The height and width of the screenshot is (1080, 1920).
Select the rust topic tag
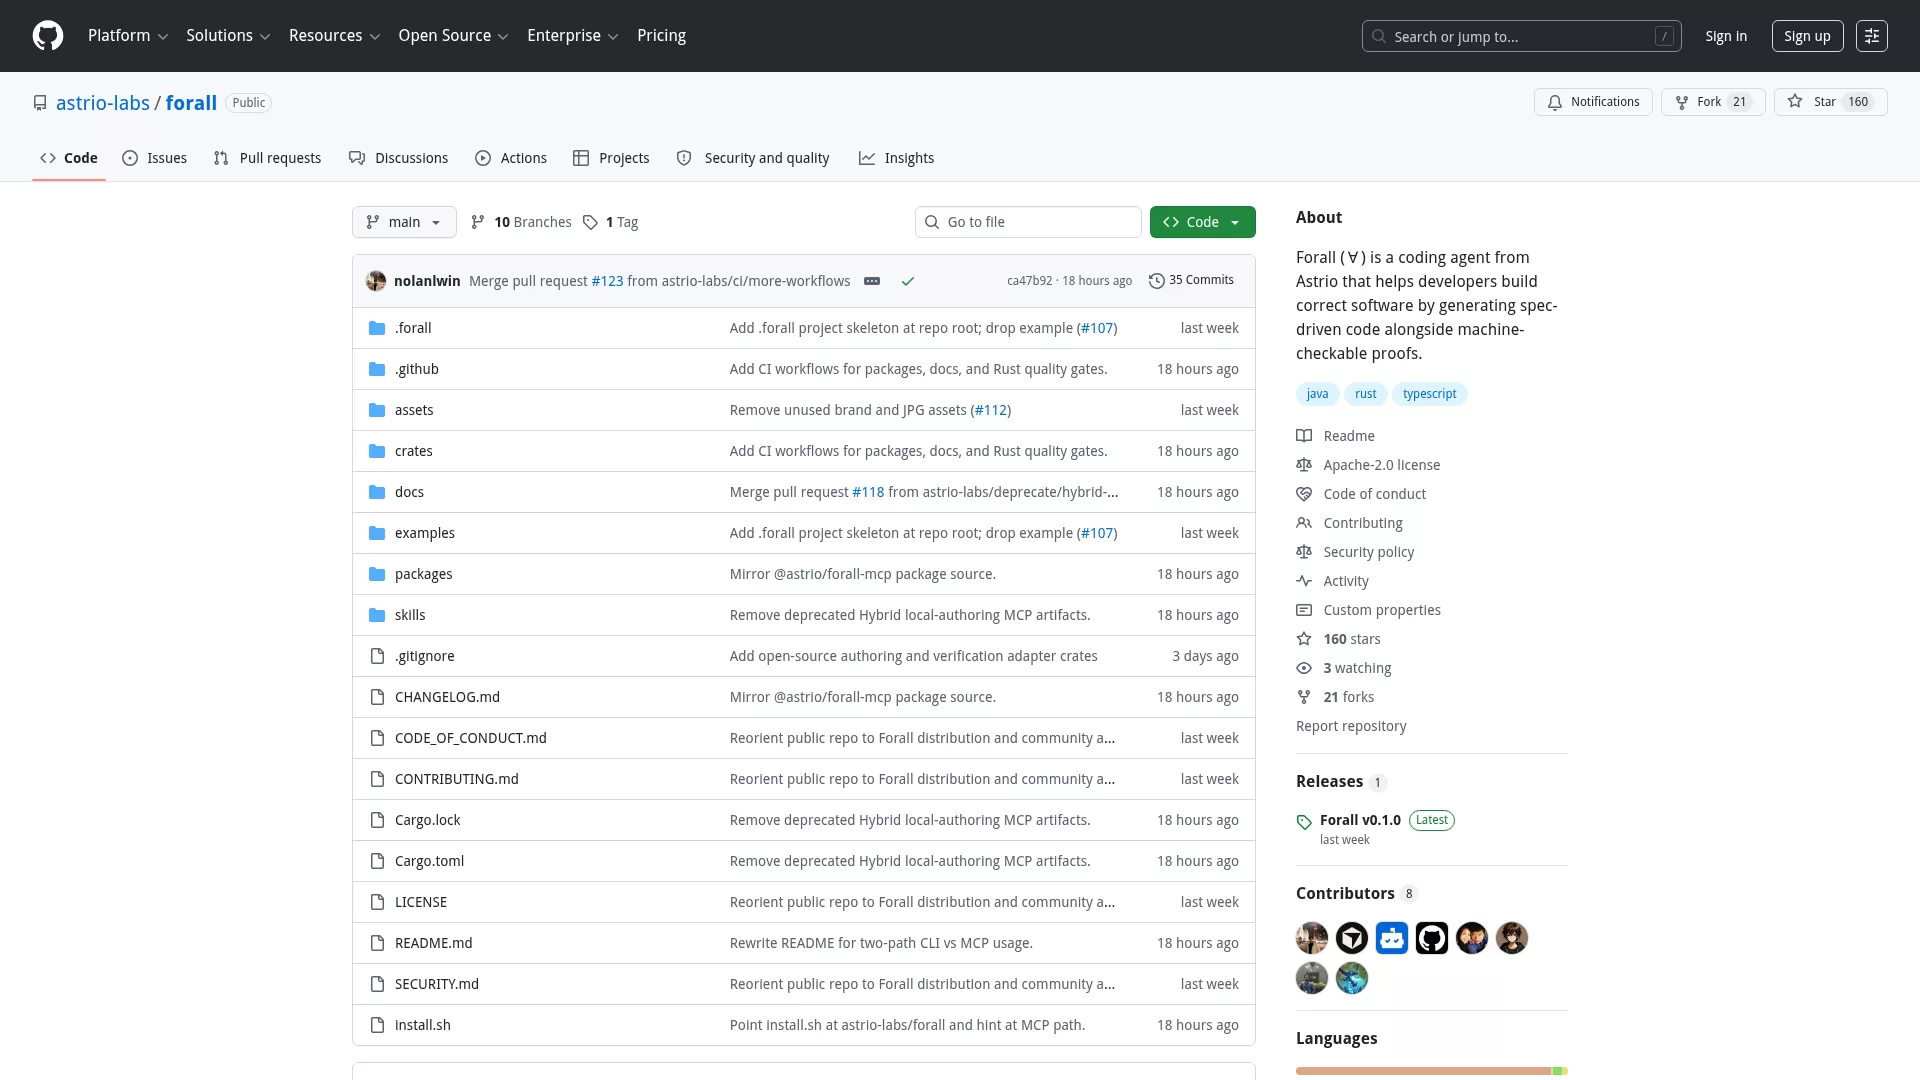click(x=1366, y=394)
